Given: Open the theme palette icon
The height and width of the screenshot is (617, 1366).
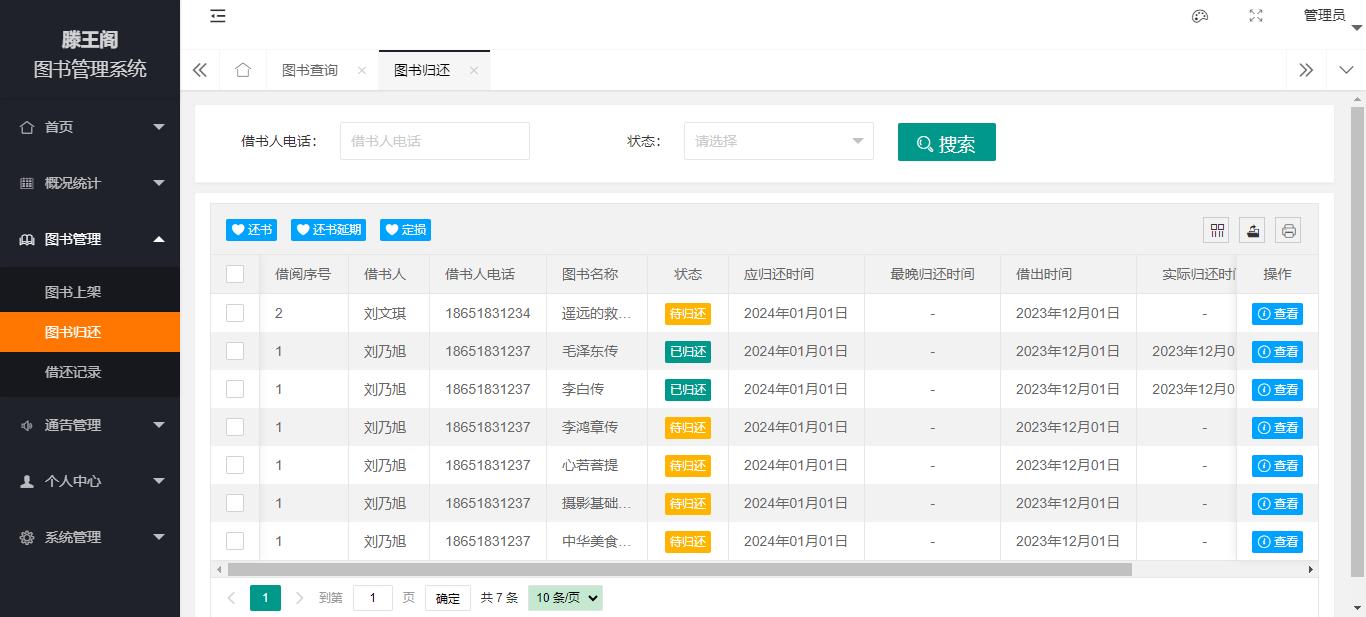Looking at the screenshot, I should (1200, 15).
